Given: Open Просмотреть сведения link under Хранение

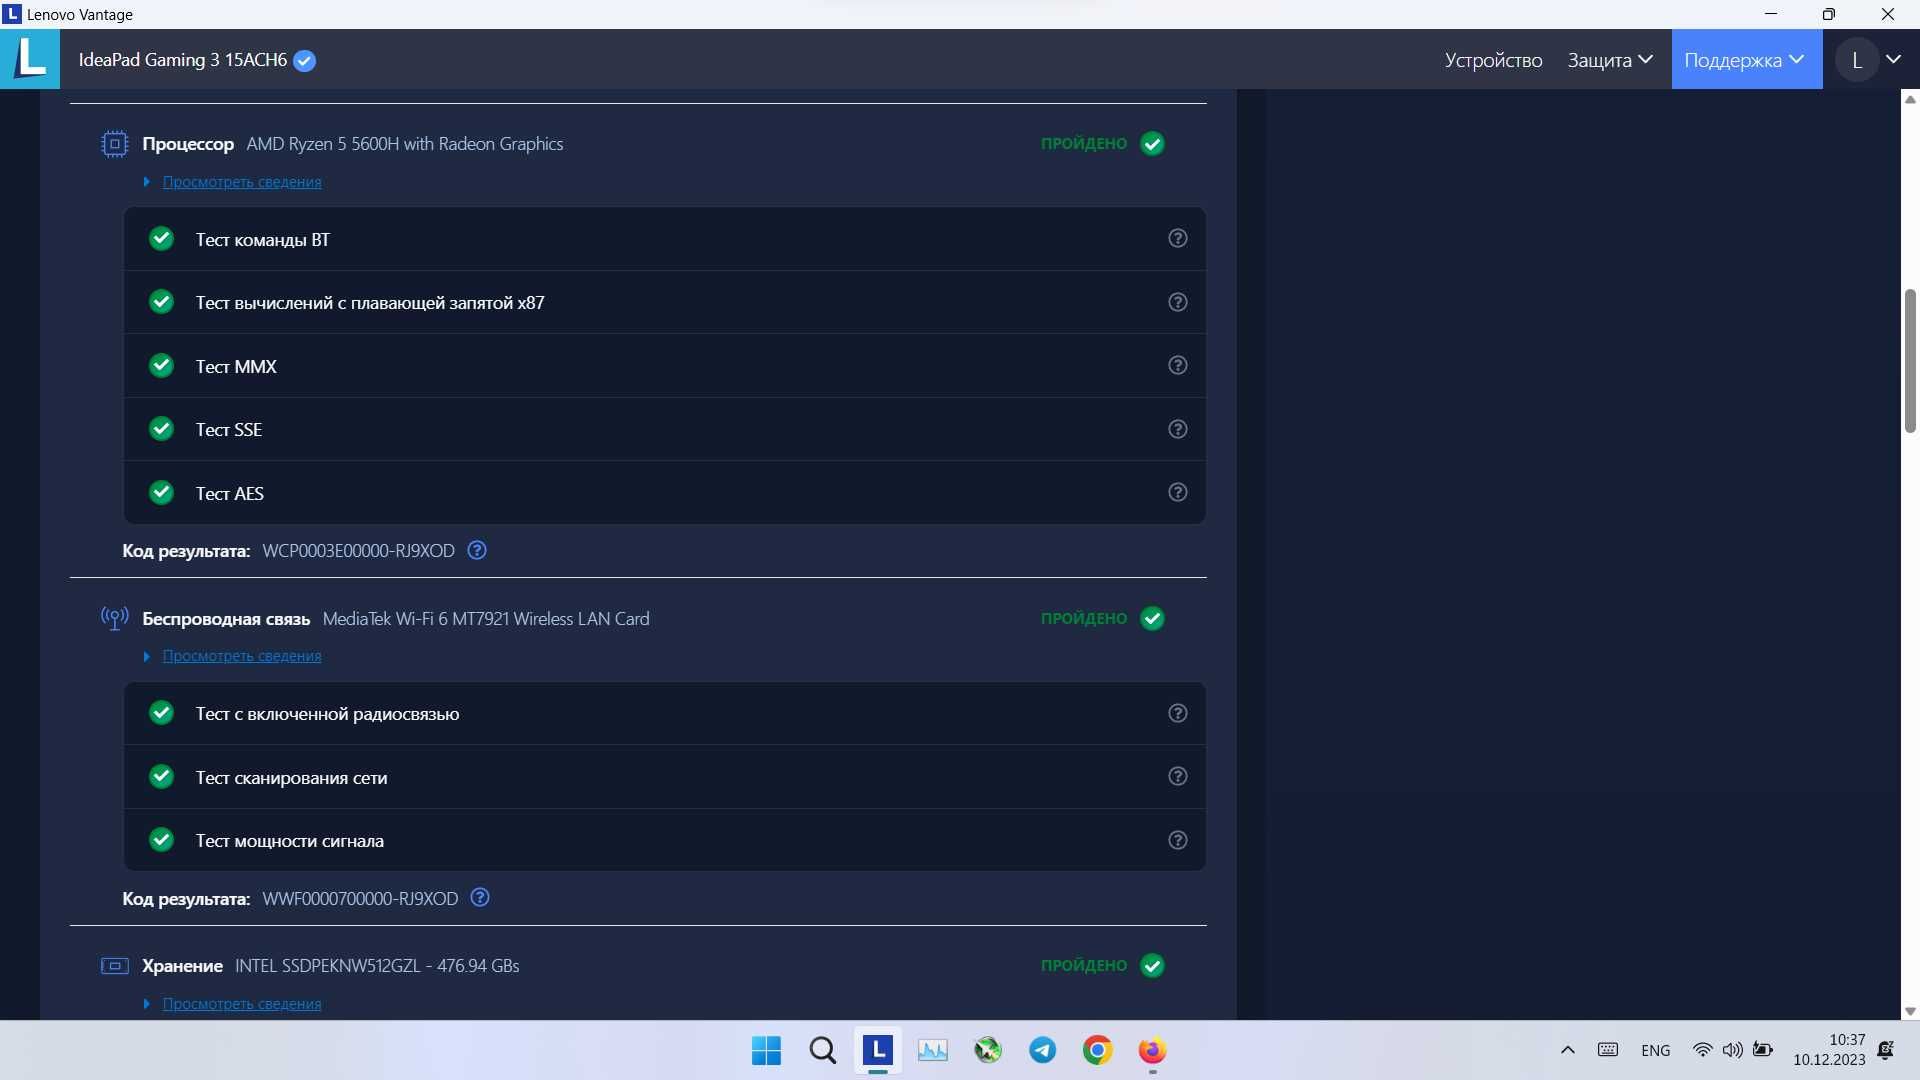Looking at the screenshot, I should 242,1004.
